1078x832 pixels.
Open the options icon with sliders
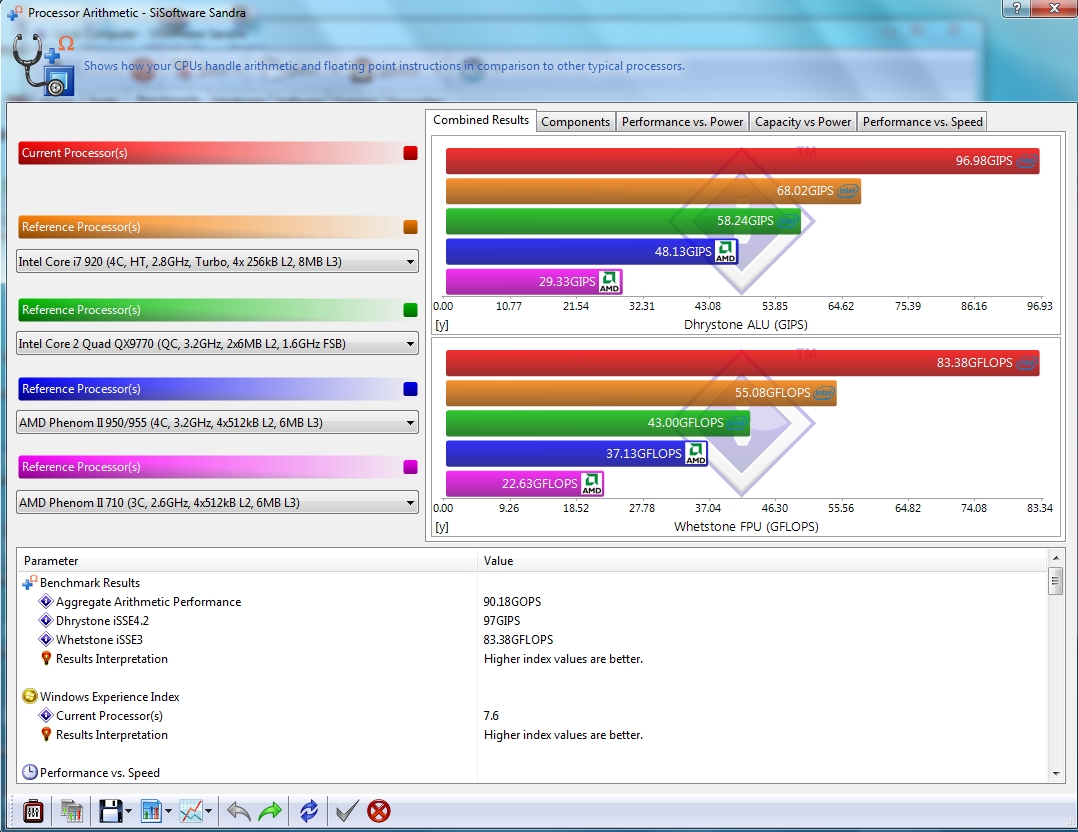click(33, 811)
